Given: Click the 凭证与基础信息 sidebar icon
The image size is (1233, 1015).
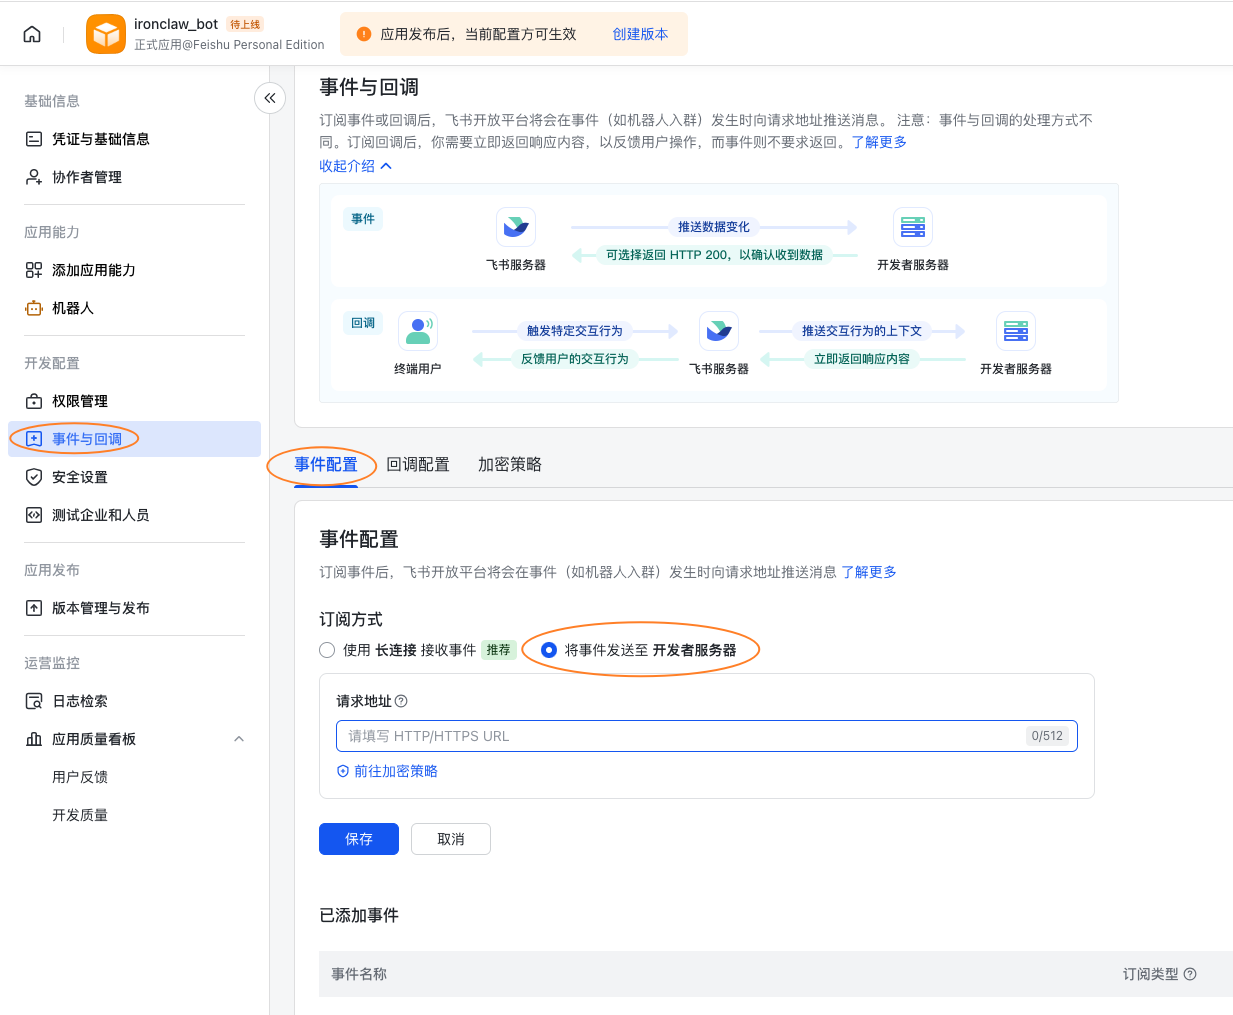Looking at the screenshot, I should [x=34, y=139].
